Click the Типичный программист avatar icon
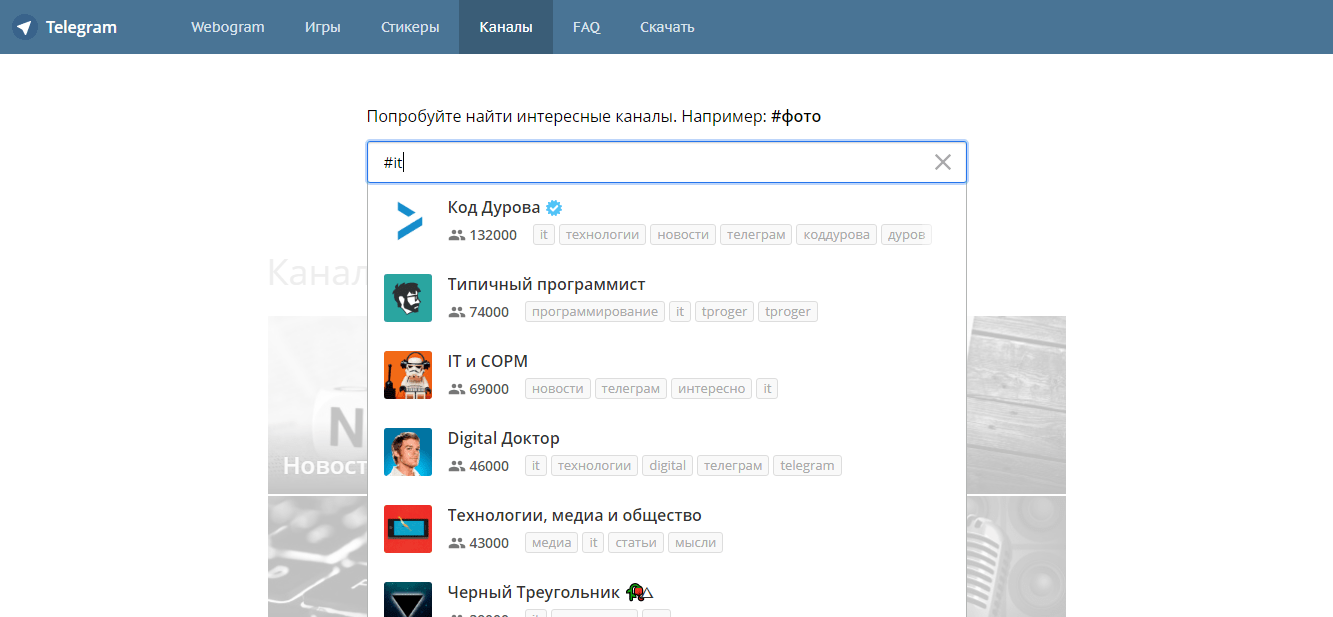 (x=408, y=298)
